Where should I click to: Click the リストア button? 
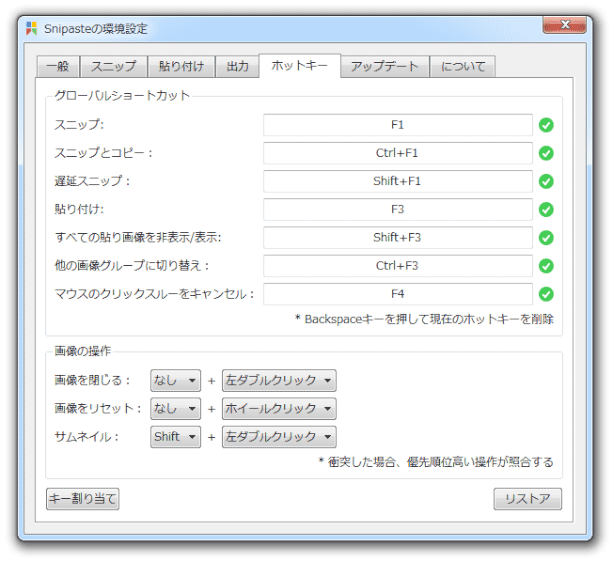pos(527,499)
